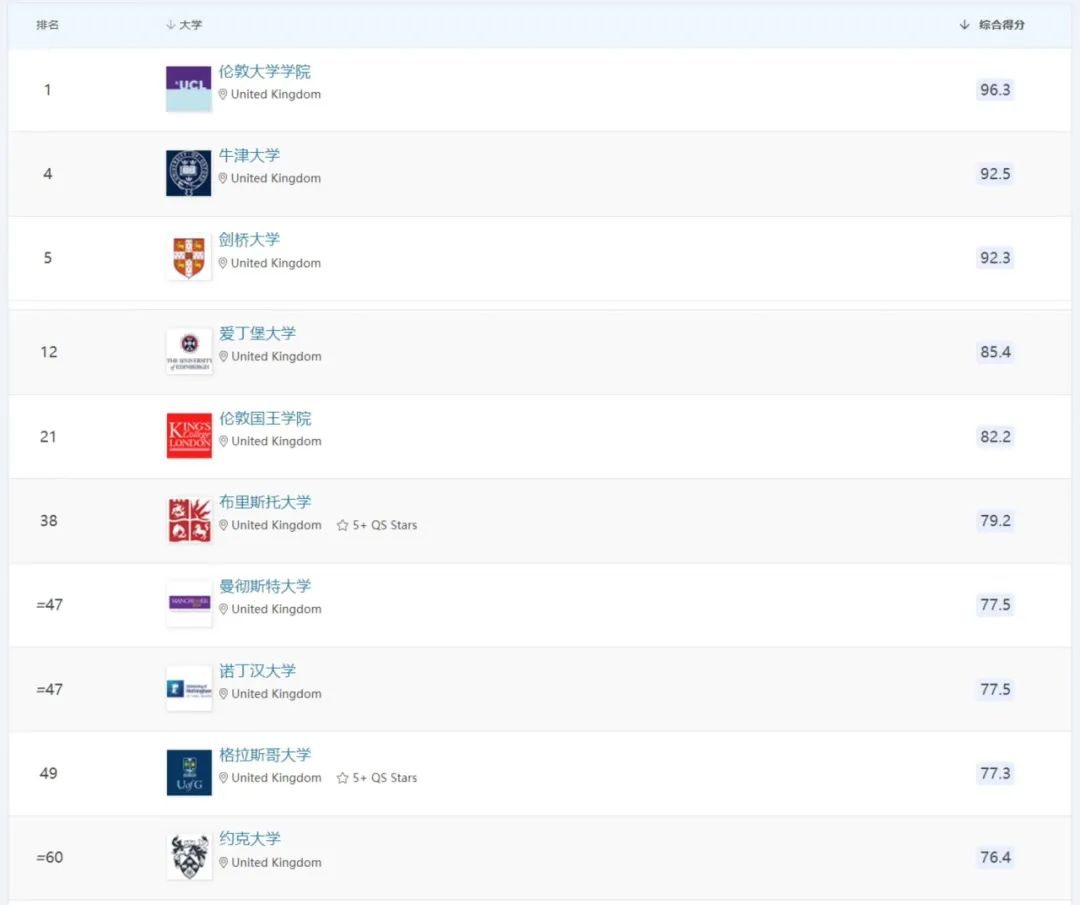
Task: Open the 伦敦国王学院 link
Action: (x=265, y=418)
